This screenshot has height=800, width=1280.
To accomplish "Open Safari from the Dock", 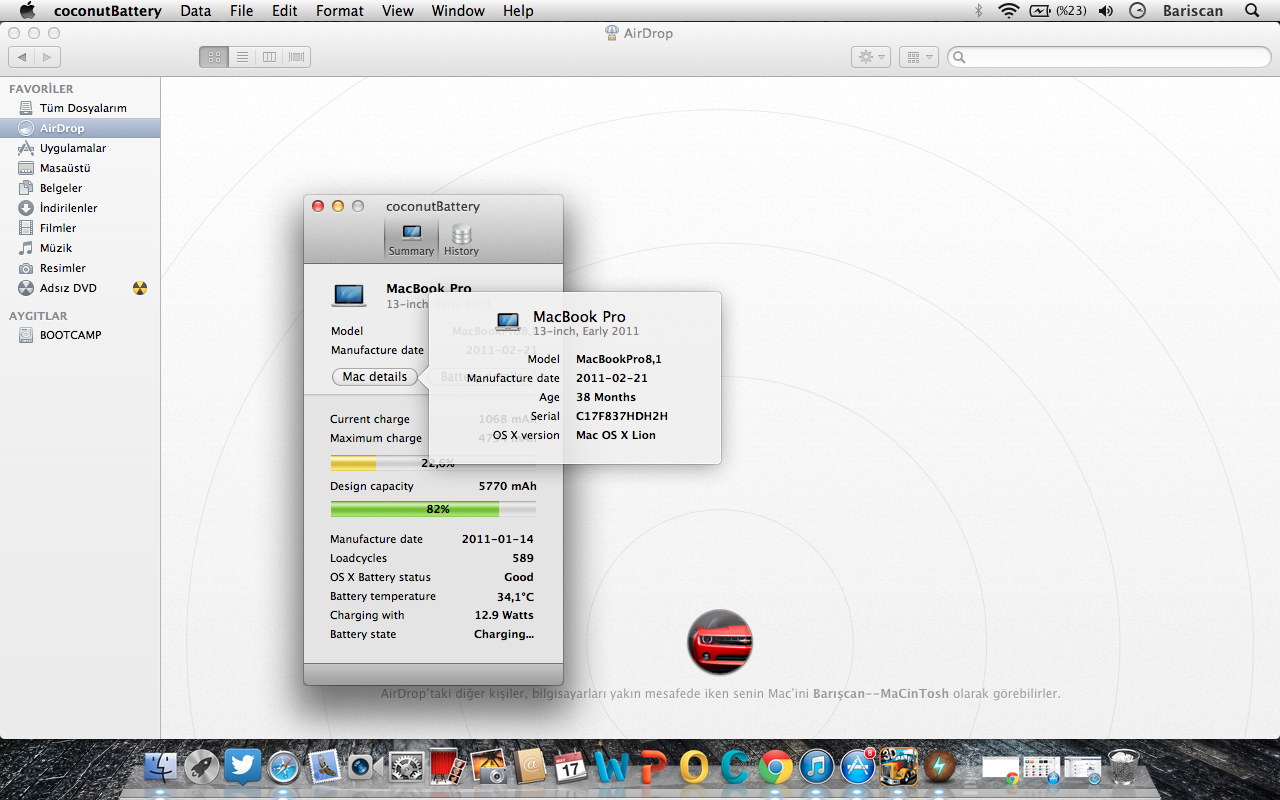I will point(284,767).
